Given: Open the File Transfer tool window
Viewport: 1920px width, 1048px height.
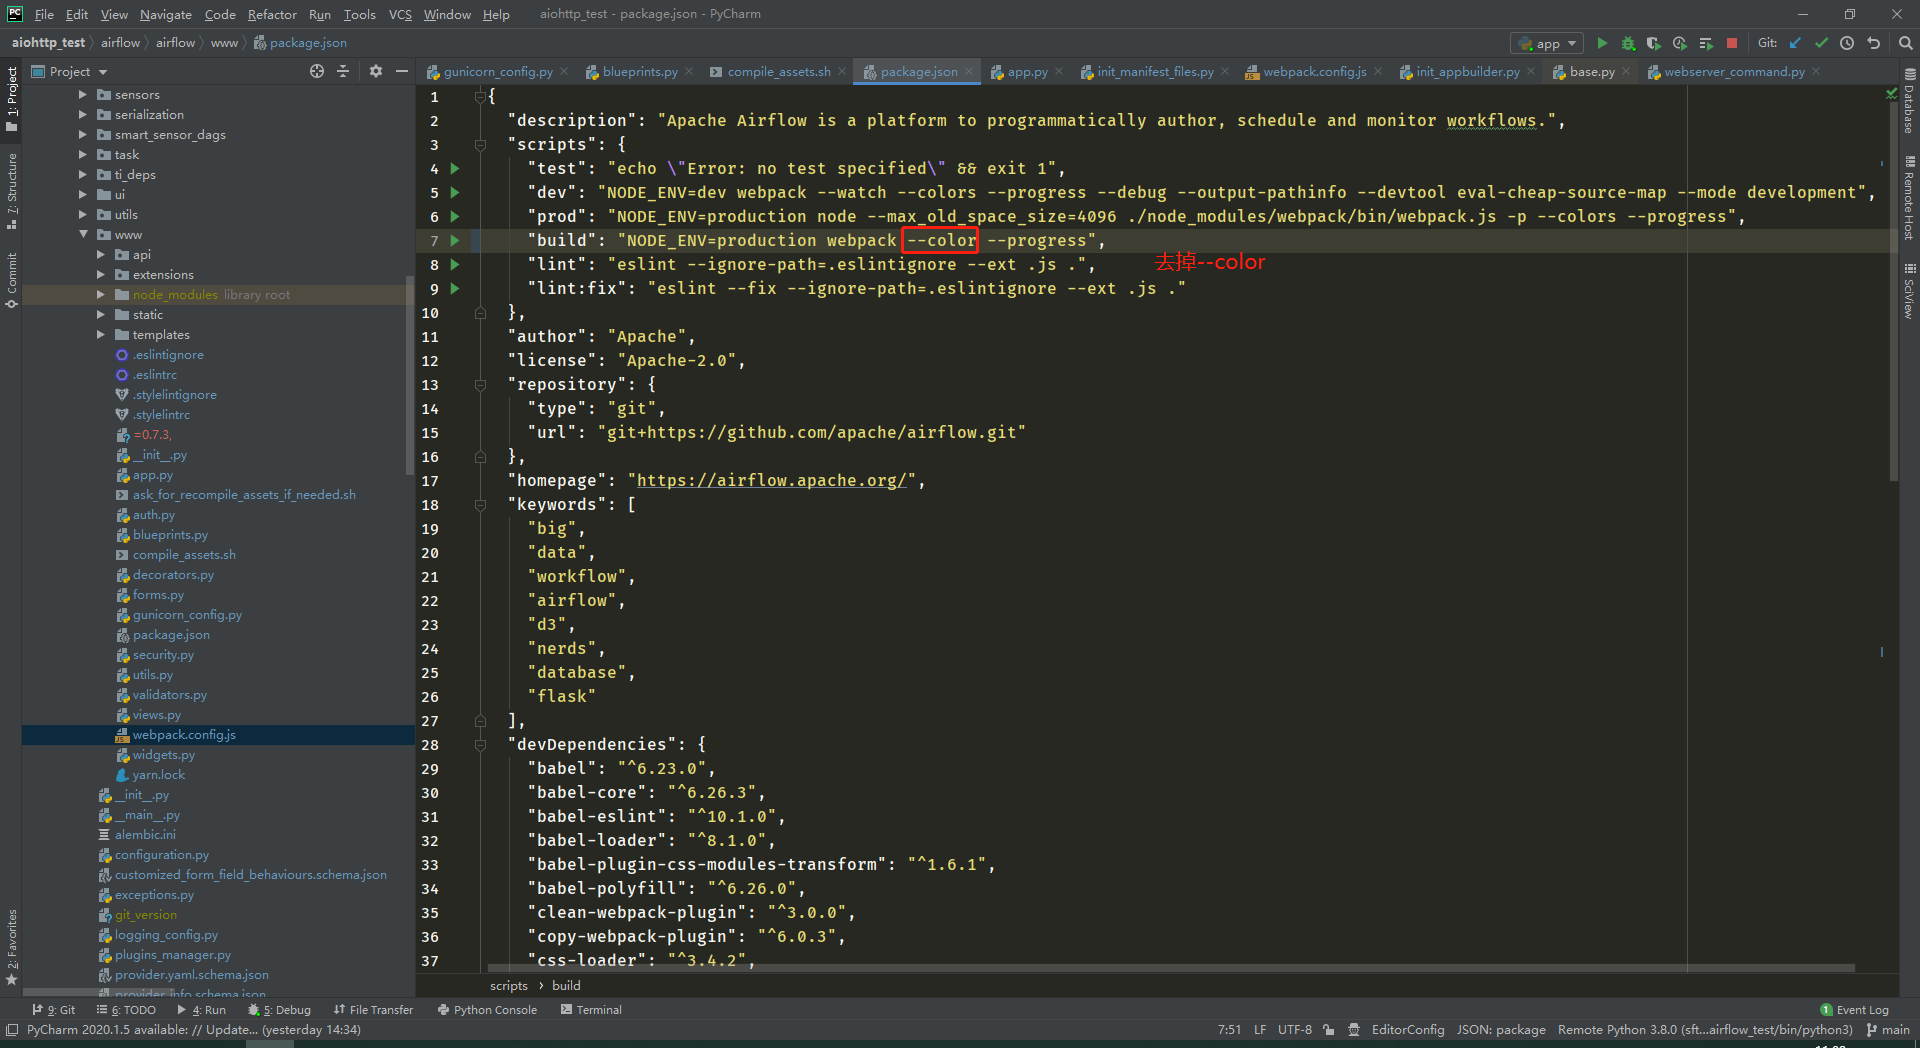Looking at the screenshot, I should 373,1010.
